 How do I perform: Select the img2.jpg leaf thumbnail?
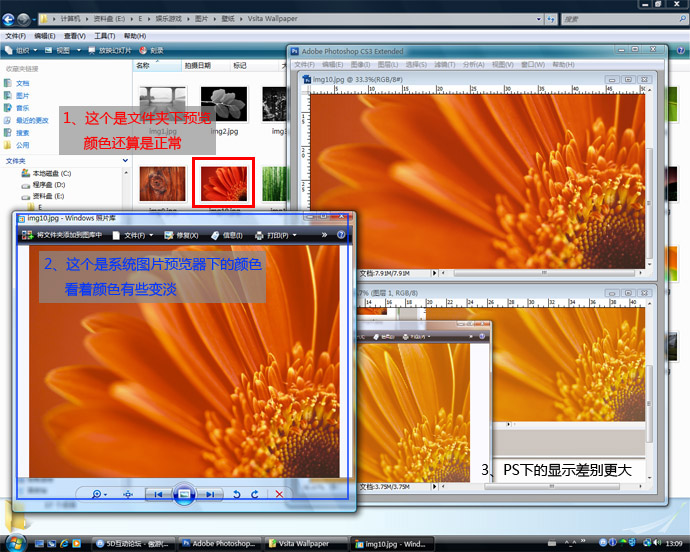(x=224, y=104)
